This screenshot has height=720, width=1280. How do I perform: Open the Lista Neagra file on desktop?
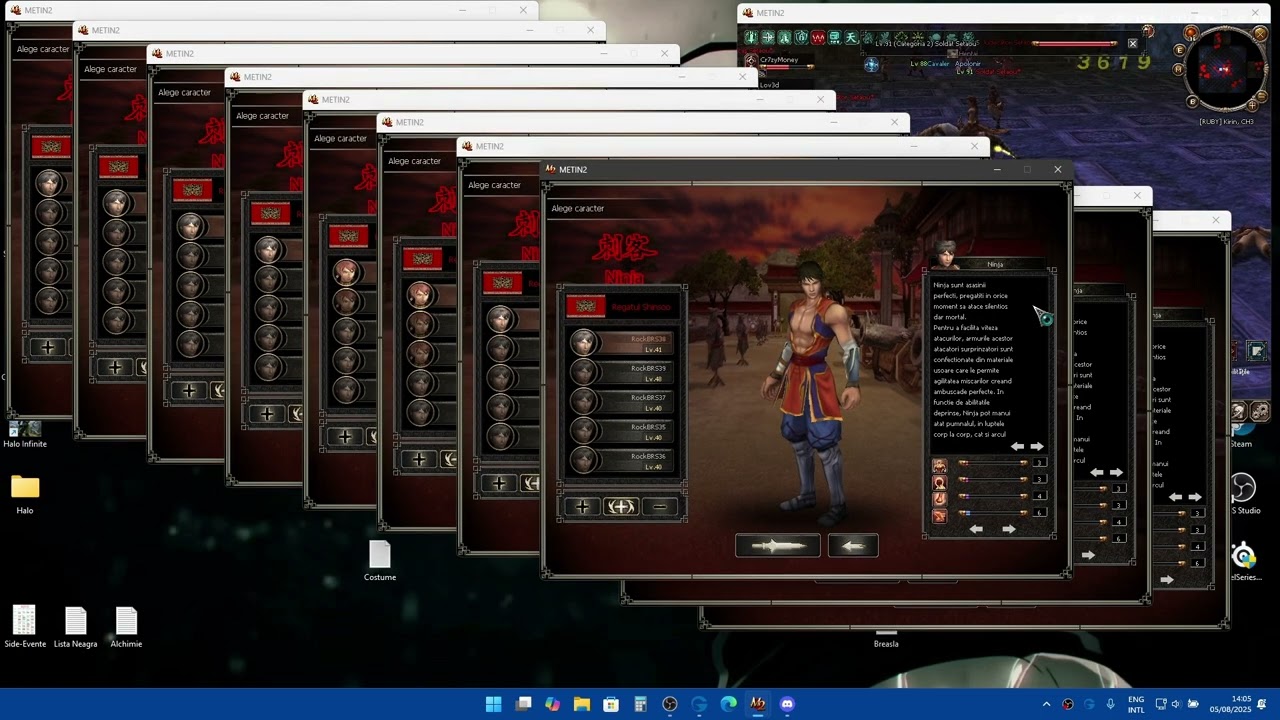coord(76,627)
